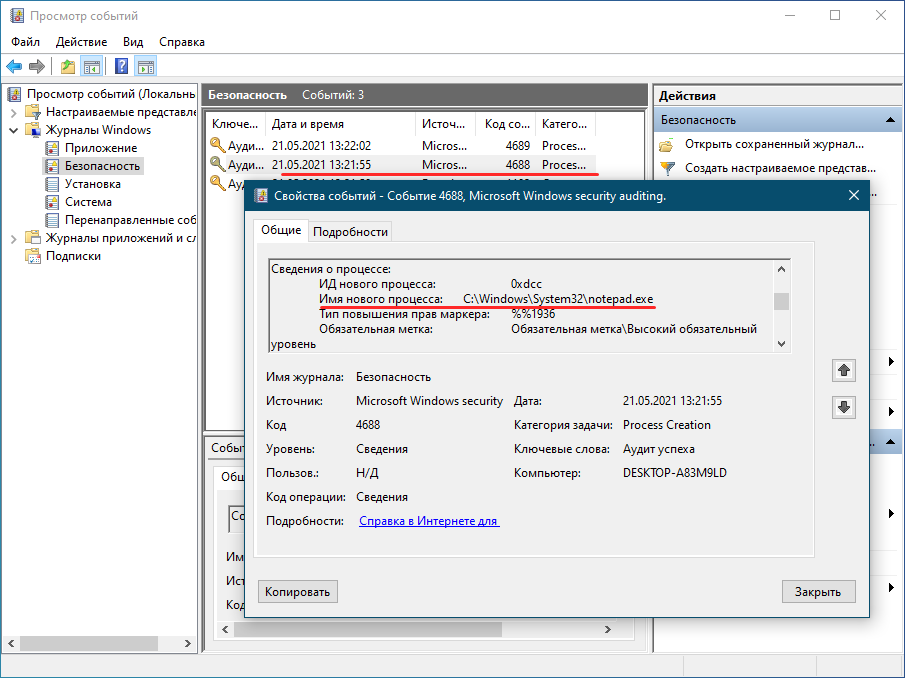The width and height of the screenshot is (905, 678).
Task: Click the open saved log folder icon
Action: coord(667,145)
